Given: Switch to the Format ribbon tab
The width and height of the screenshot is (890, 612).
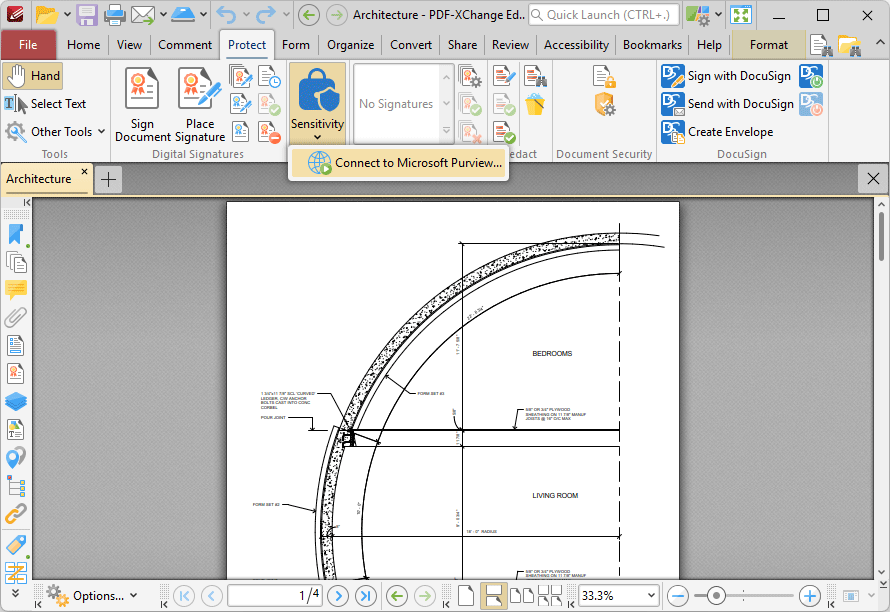Looking at the screenshot, I should pyautogui.click(x=769, y=45).
